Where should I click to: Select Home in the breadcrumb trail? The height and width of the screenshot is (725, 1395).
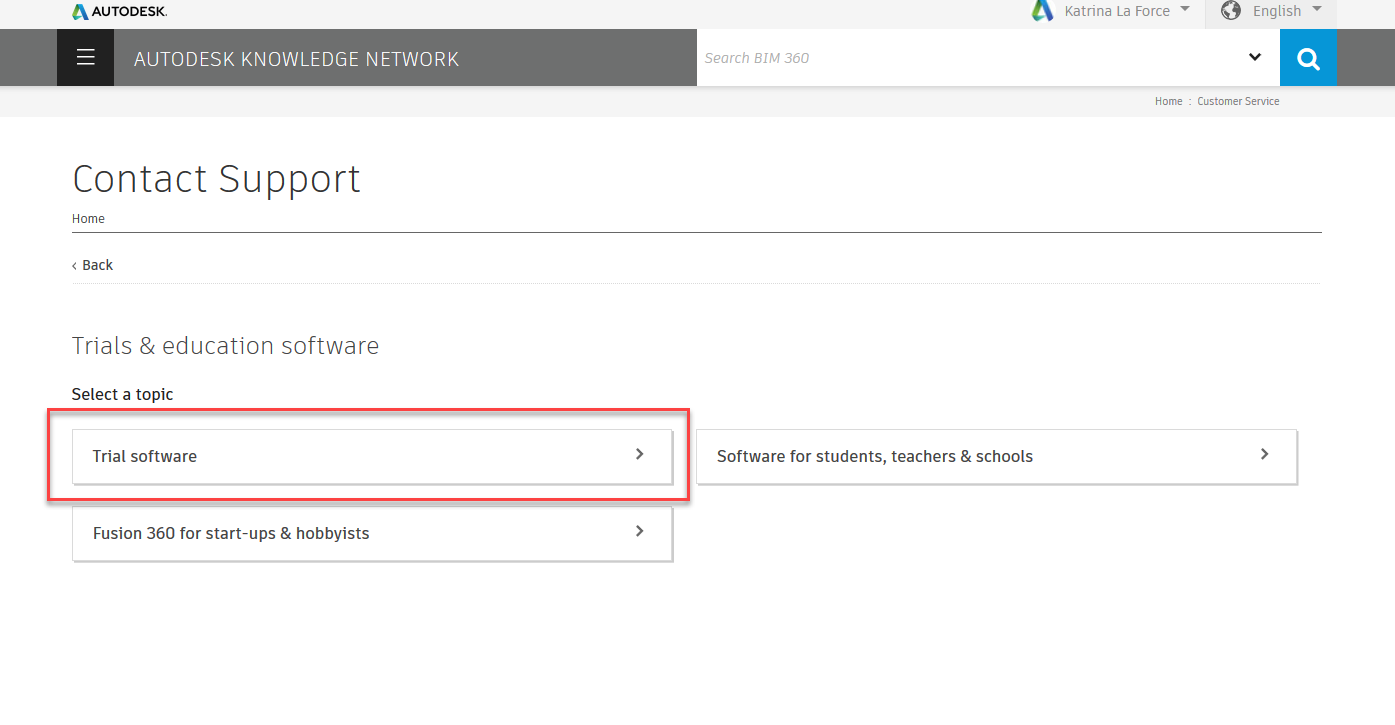pos(1168,101)
